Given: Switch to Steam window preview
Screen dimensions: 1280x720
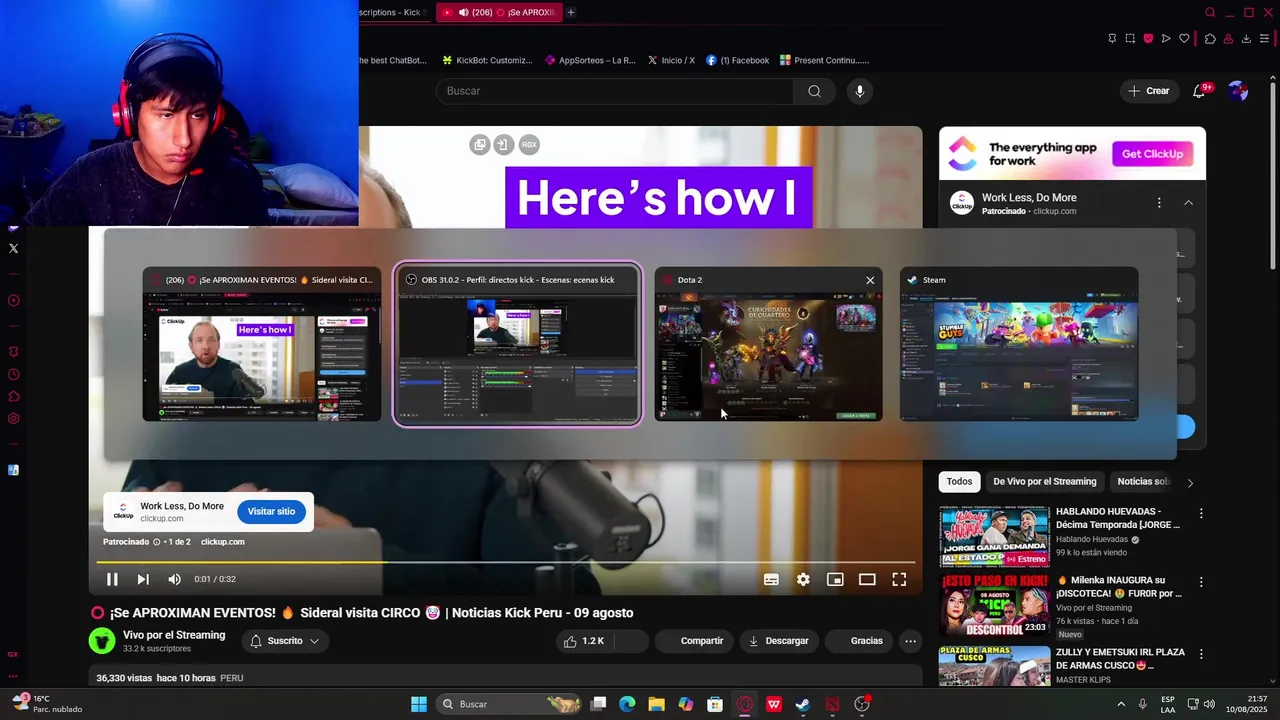Looking at the screenshot, I should pyautogui.click(x=1019, y=345).
